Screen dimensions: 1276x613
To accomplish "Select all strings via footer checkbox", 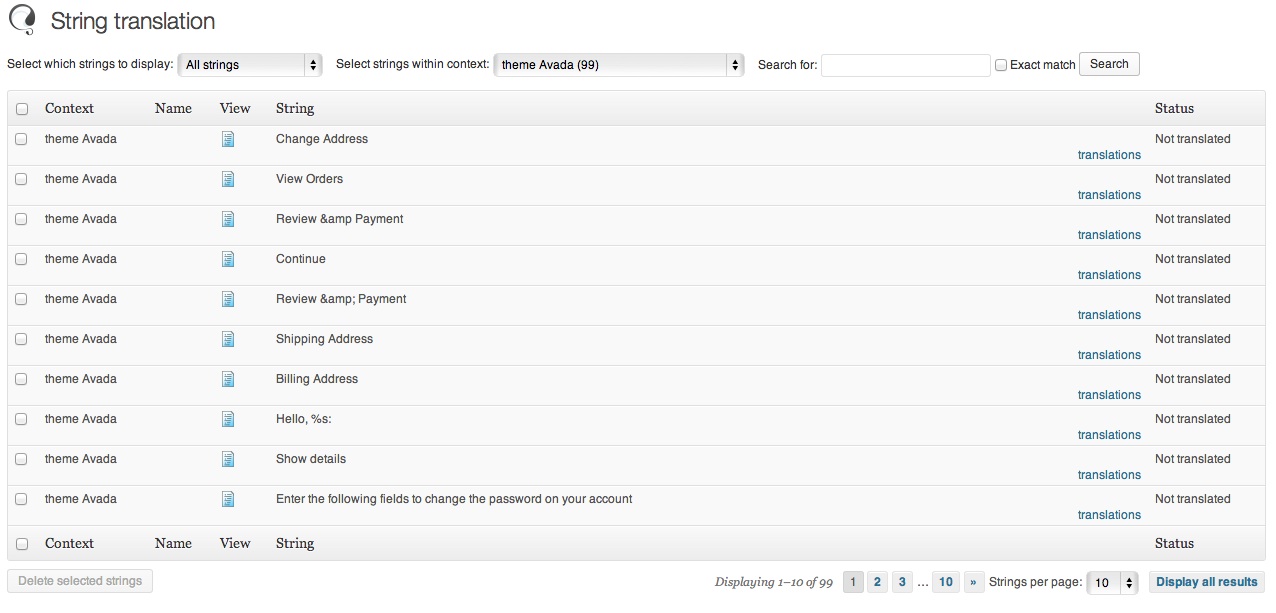I will (22, 544).
